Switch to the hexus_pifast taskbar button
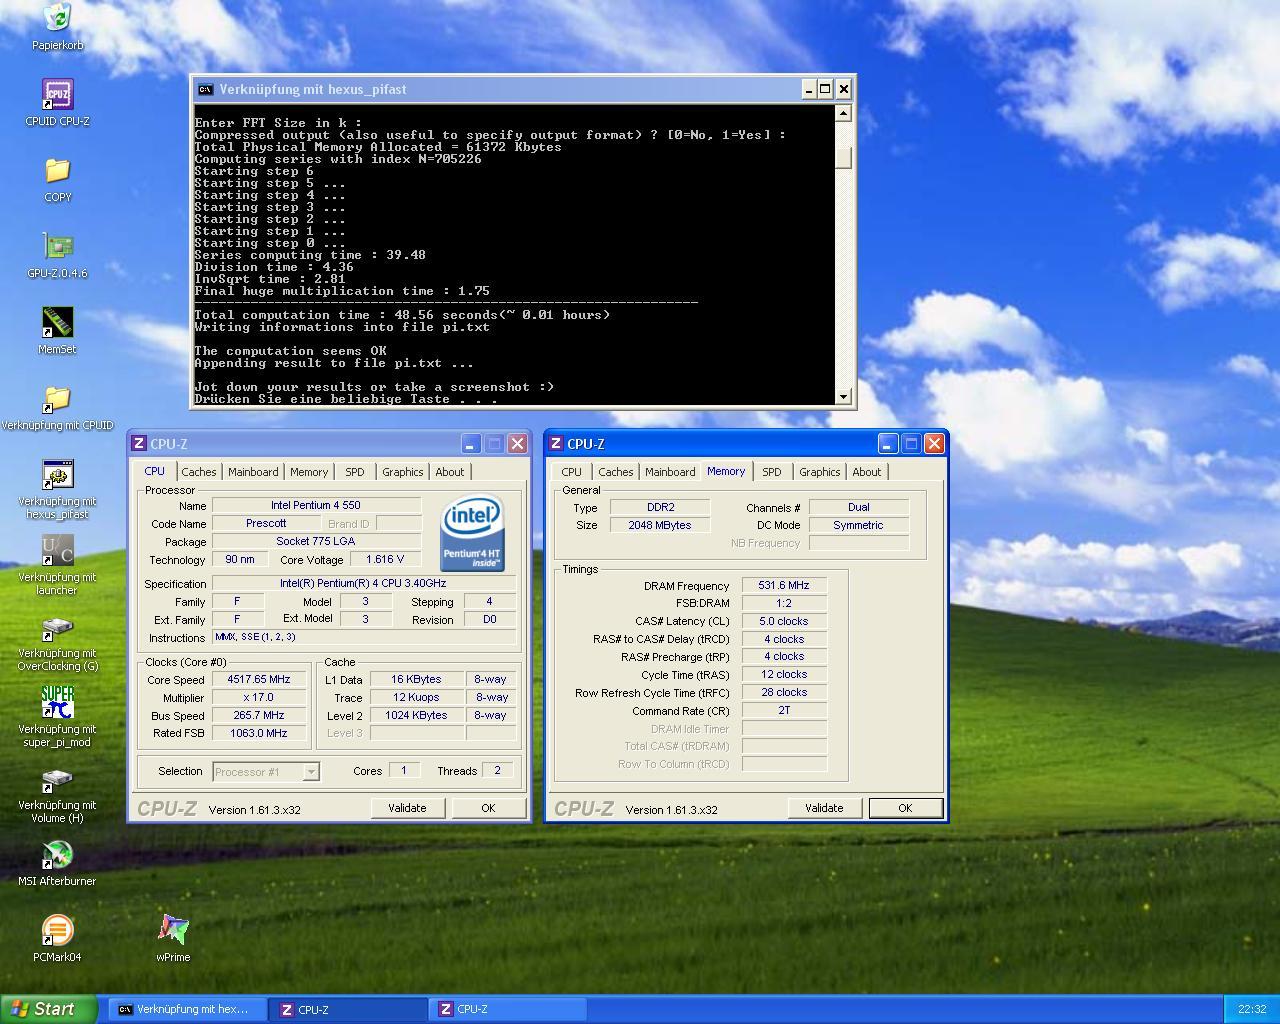This screenshot has width=1280, height=1024. [188, 1009]
